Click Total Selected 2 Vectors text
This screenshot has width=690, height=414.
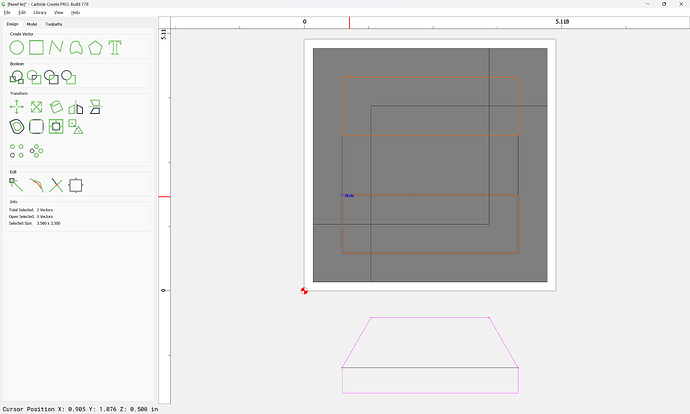coord(31,210)
